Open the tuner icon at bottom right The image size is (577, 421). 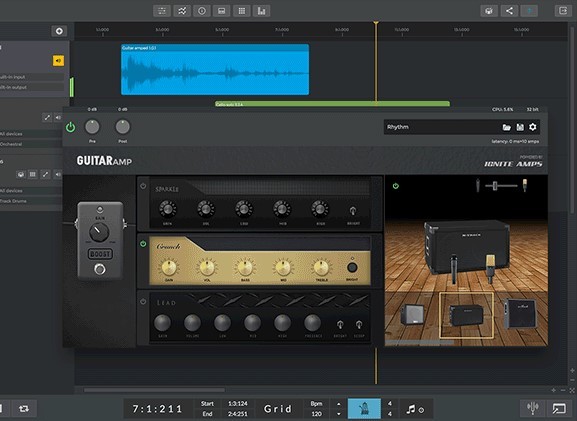[532, 408]
